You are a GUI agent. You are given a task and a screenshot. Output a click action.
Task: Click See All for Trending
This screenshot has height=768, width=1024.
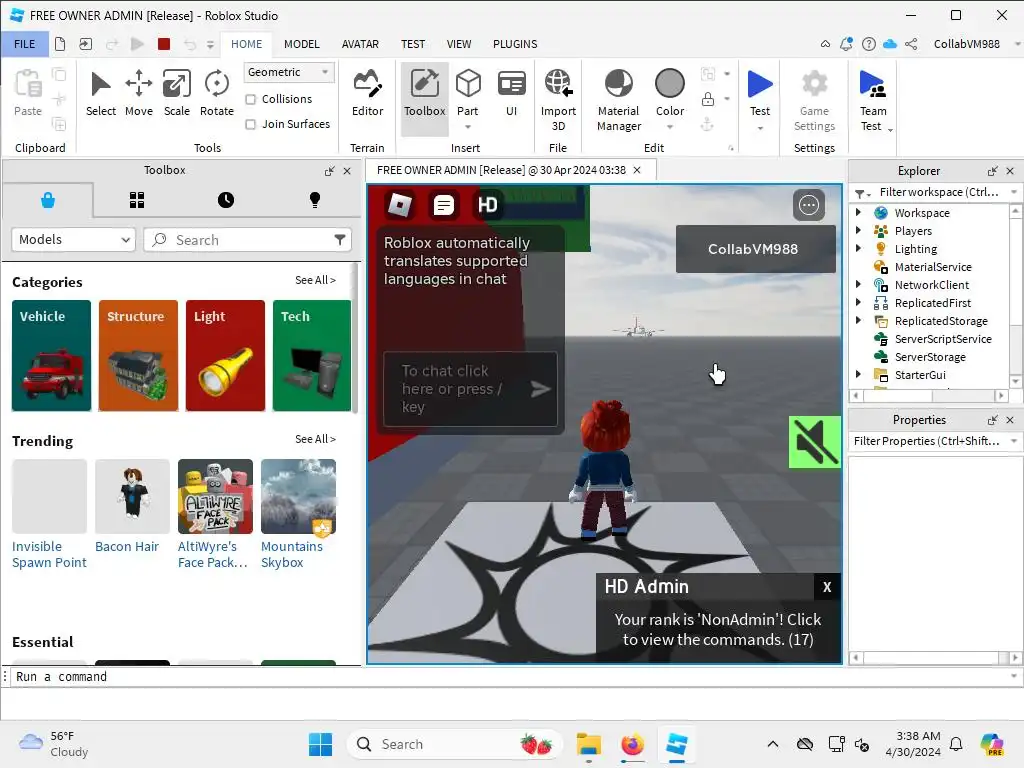pyautogui.click(x=315, y=439)
